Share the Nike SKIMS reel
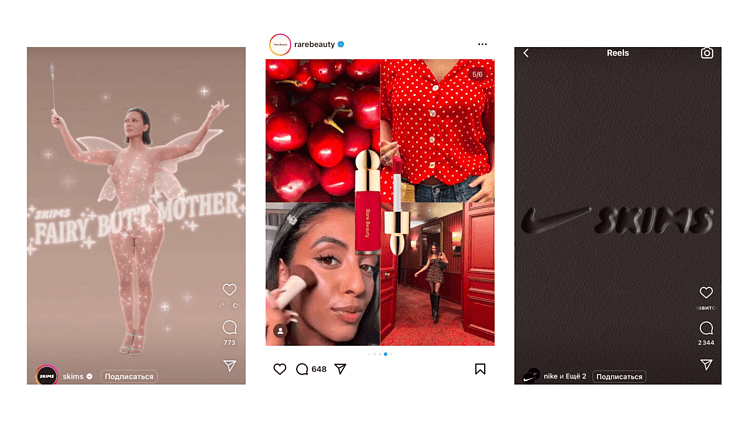Screen dimensions: 751x422 706,365
